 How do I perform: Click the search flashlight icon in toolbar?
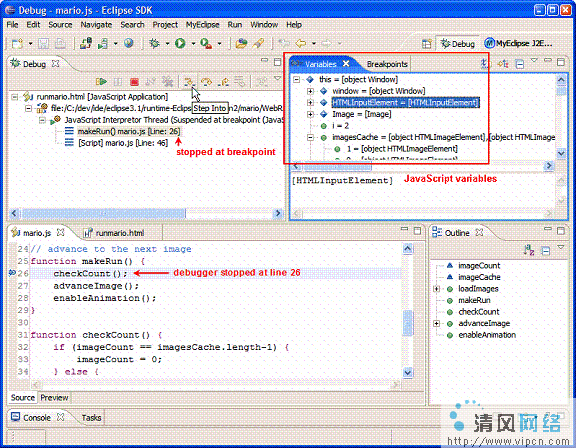pyautogui.click(x=259, y=44)
